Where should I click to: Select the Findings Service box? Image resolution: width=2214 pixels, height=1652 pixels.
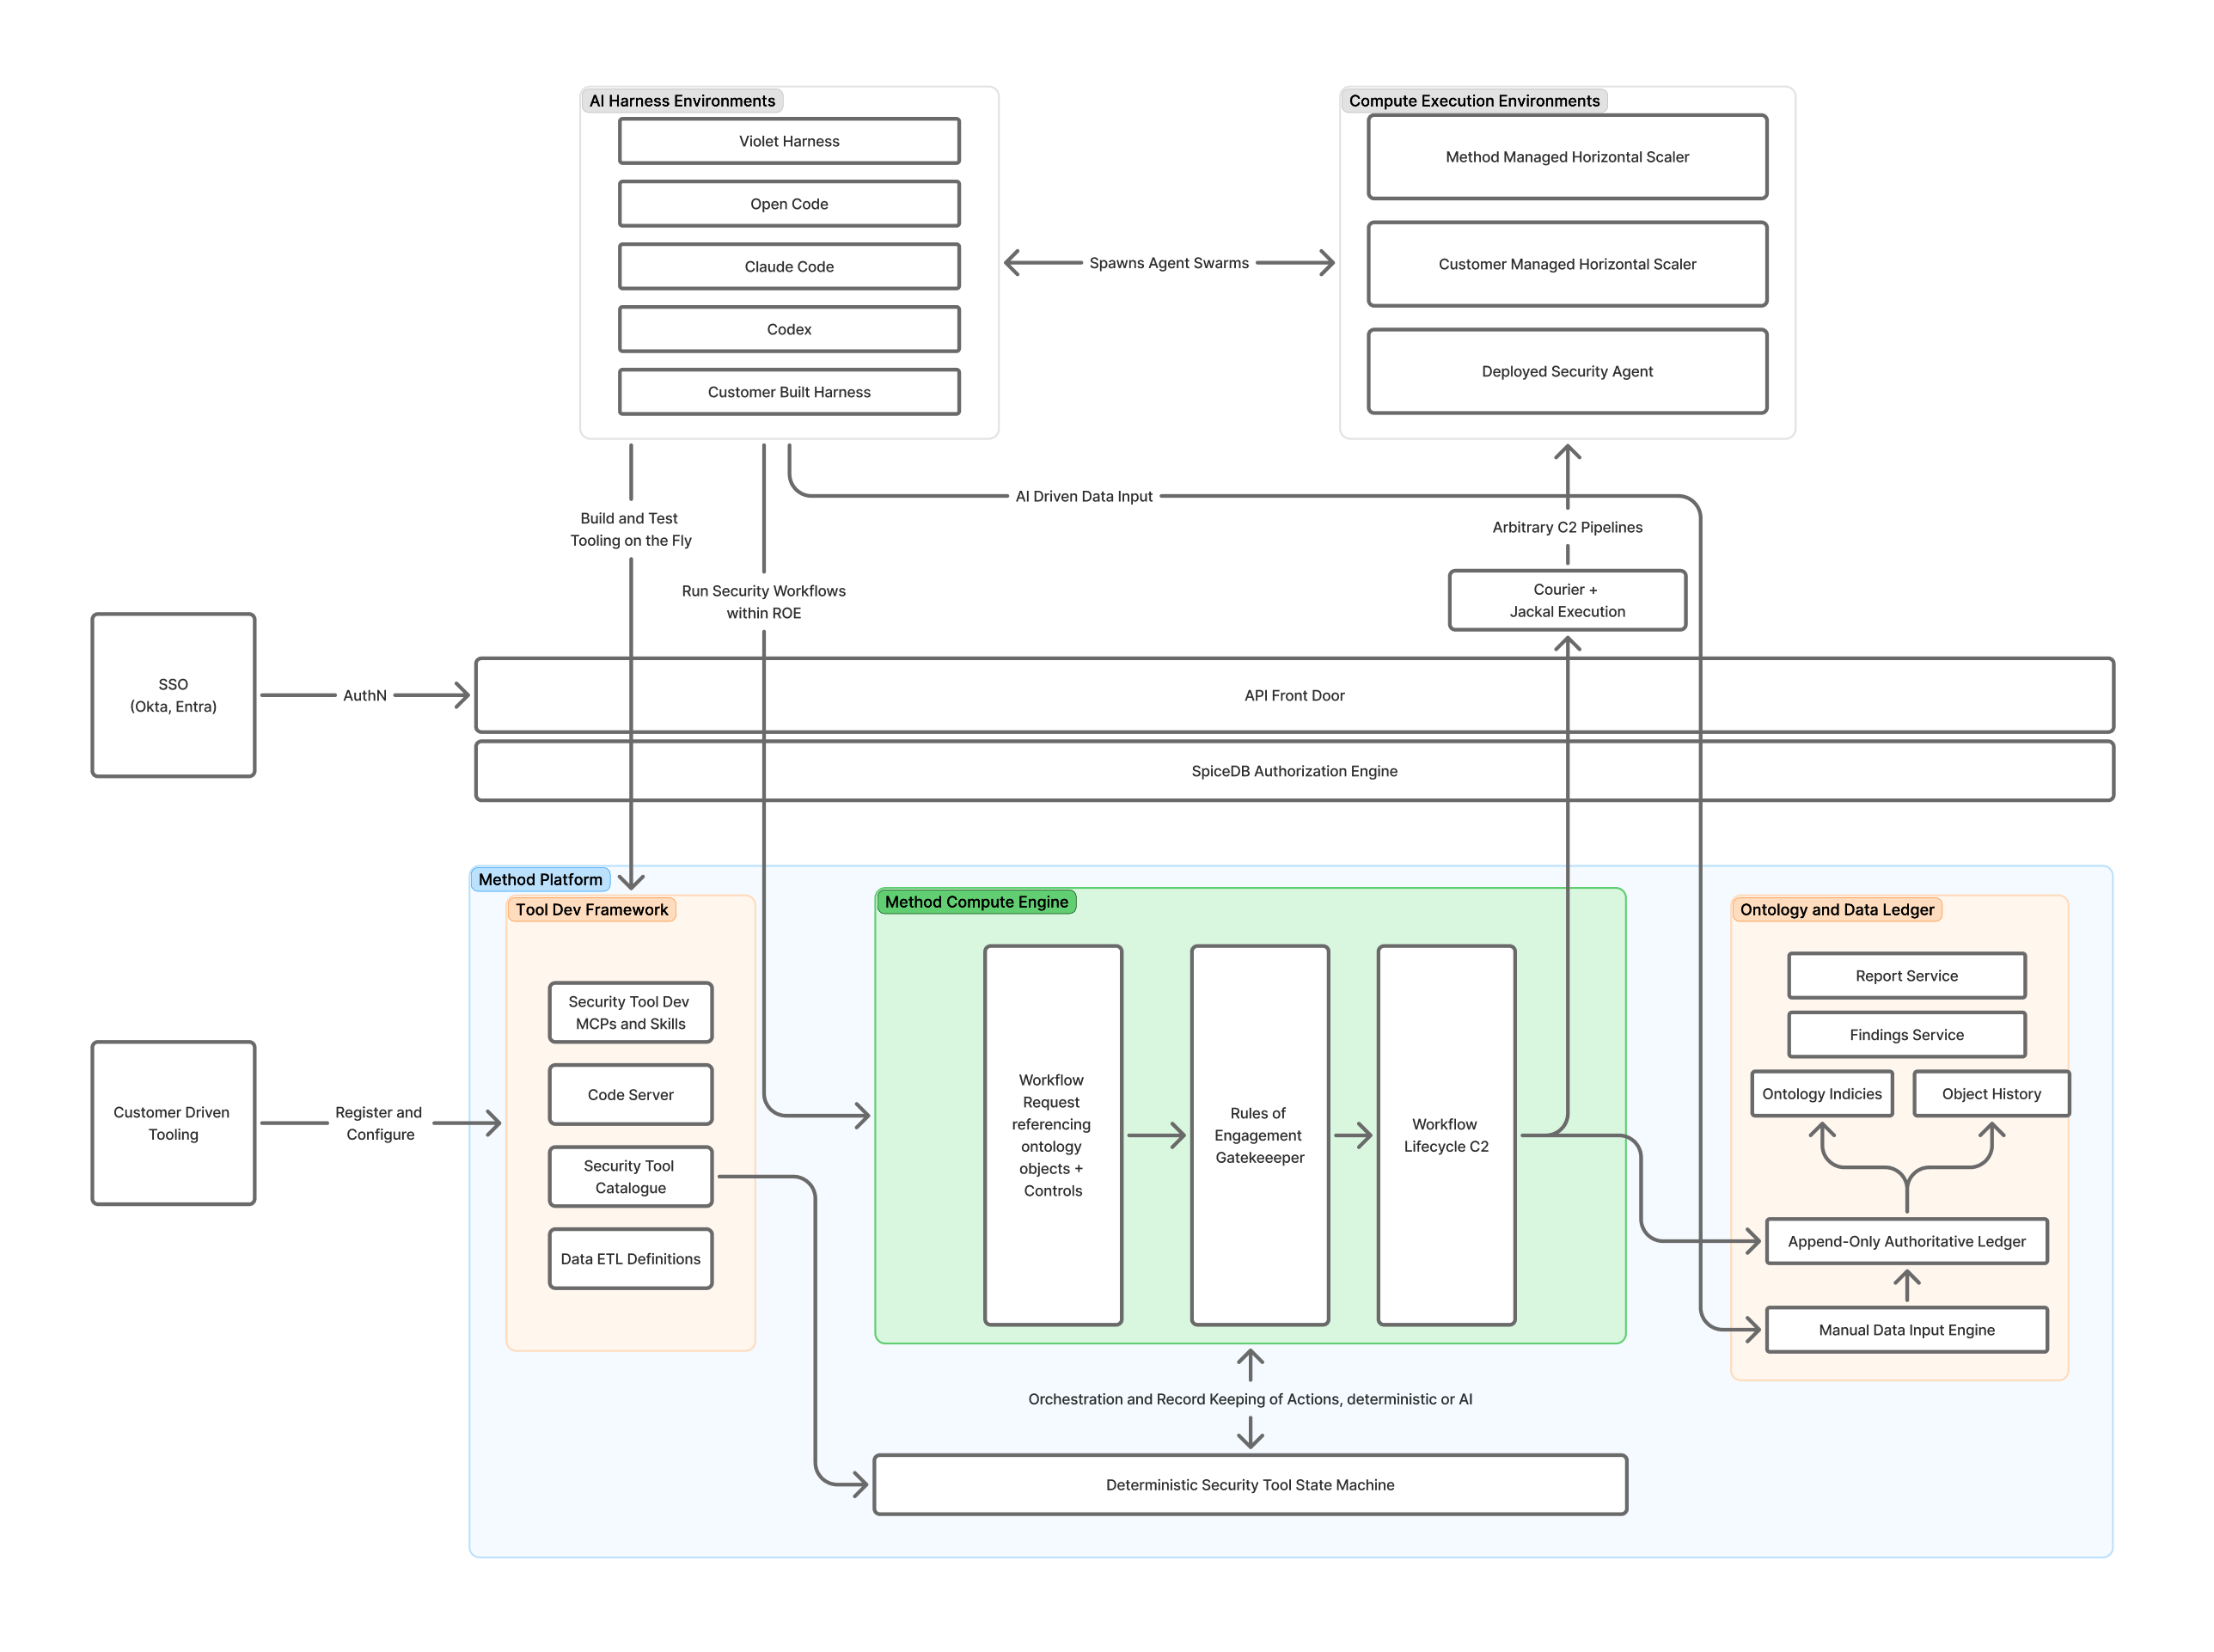[x=1907, y=1035]
